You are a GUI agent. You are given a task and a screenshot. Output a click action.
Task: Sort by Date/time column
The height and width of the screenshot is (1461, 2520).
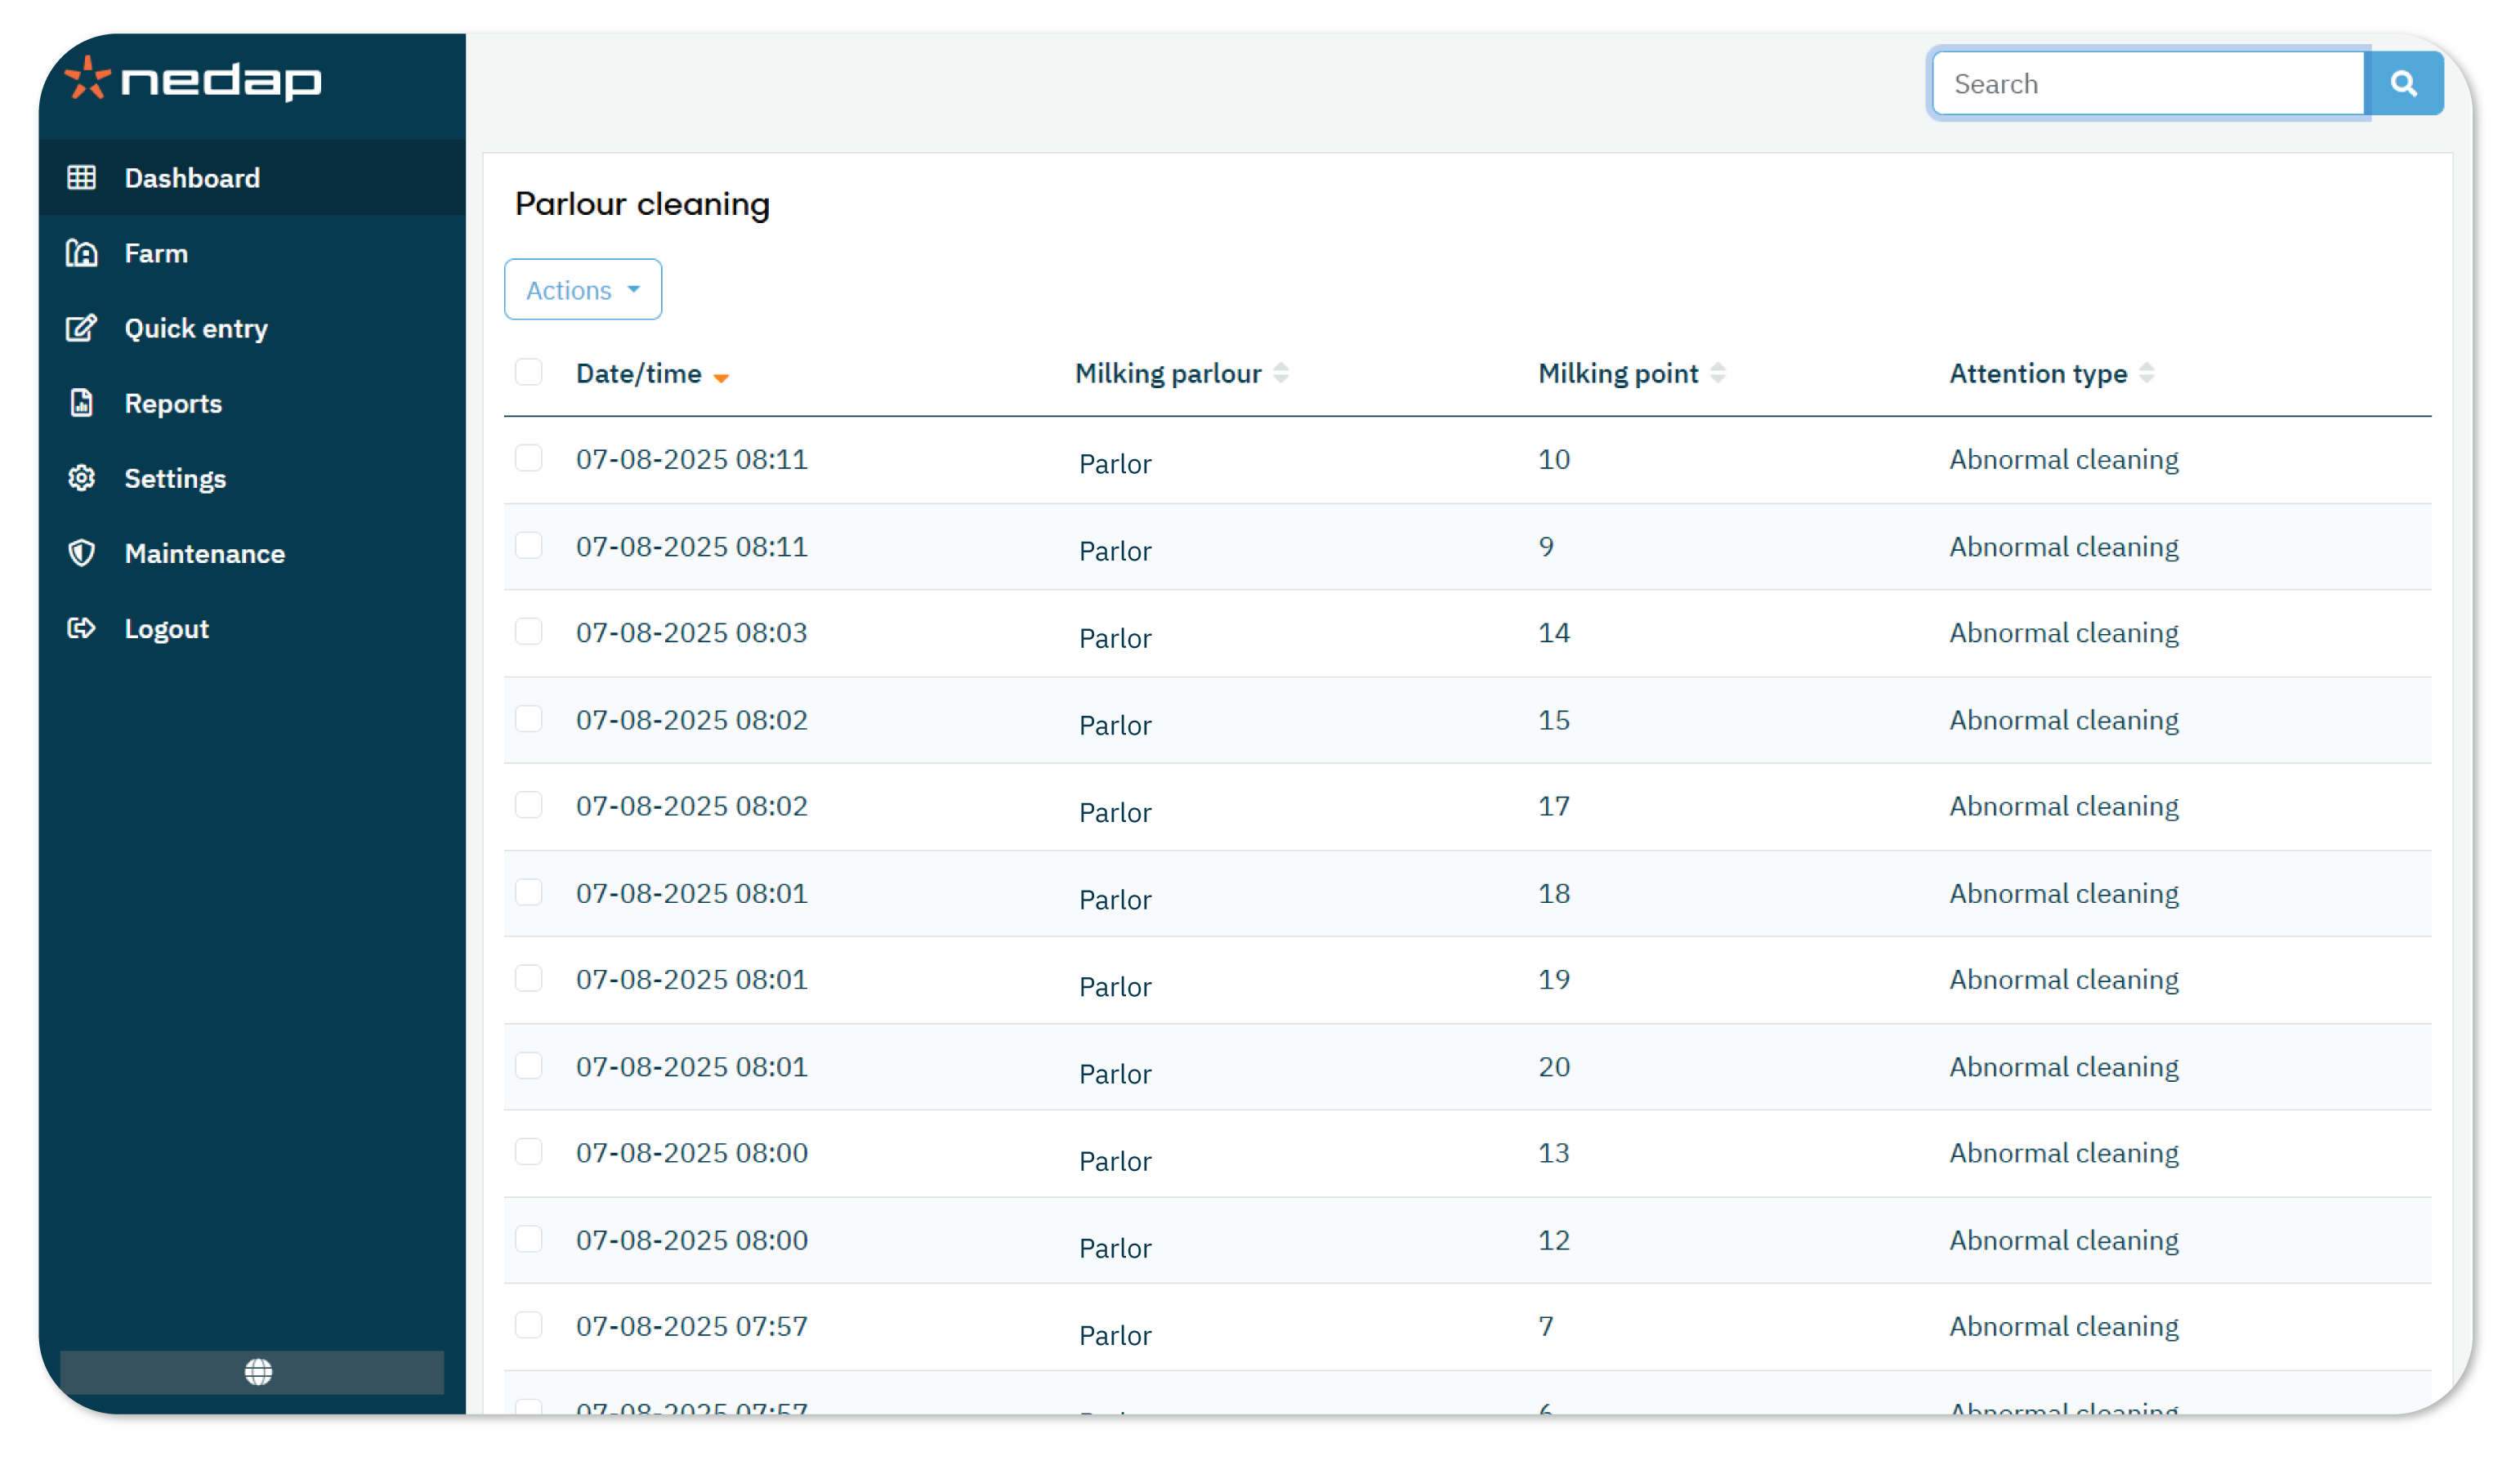pyautogui.click(x=652, y=374)
